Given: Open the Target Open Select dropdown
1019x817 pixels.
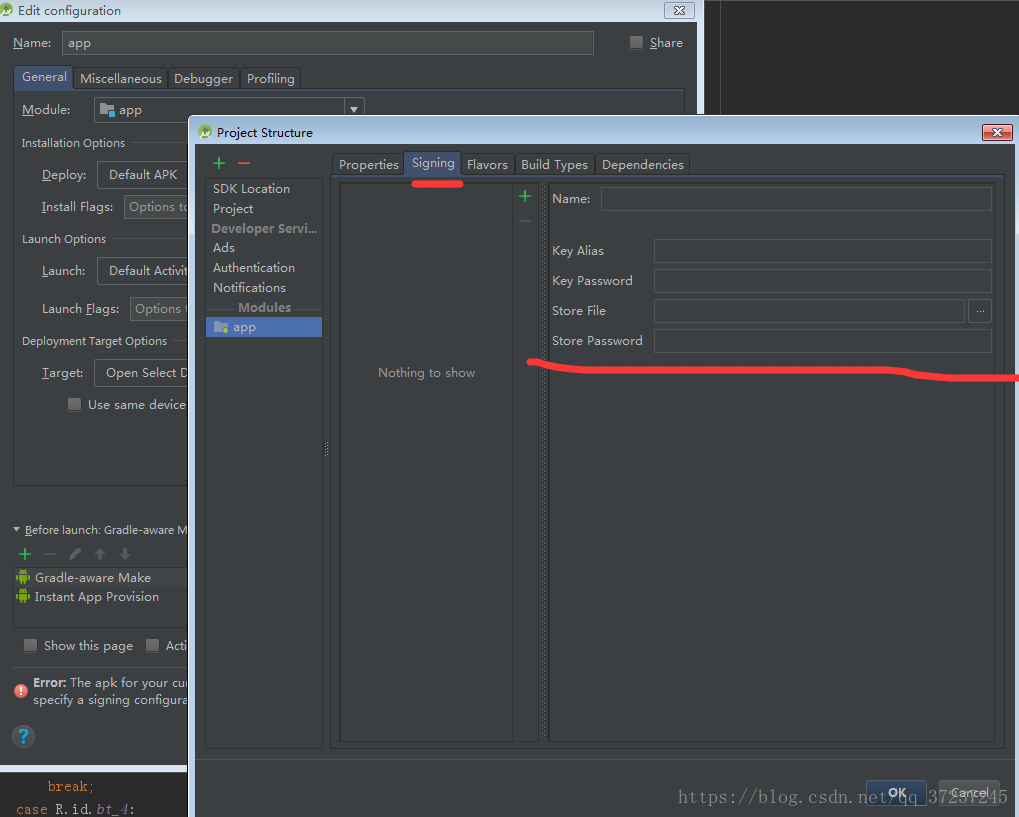Looking at the screenshot, I should coord(141,373).
